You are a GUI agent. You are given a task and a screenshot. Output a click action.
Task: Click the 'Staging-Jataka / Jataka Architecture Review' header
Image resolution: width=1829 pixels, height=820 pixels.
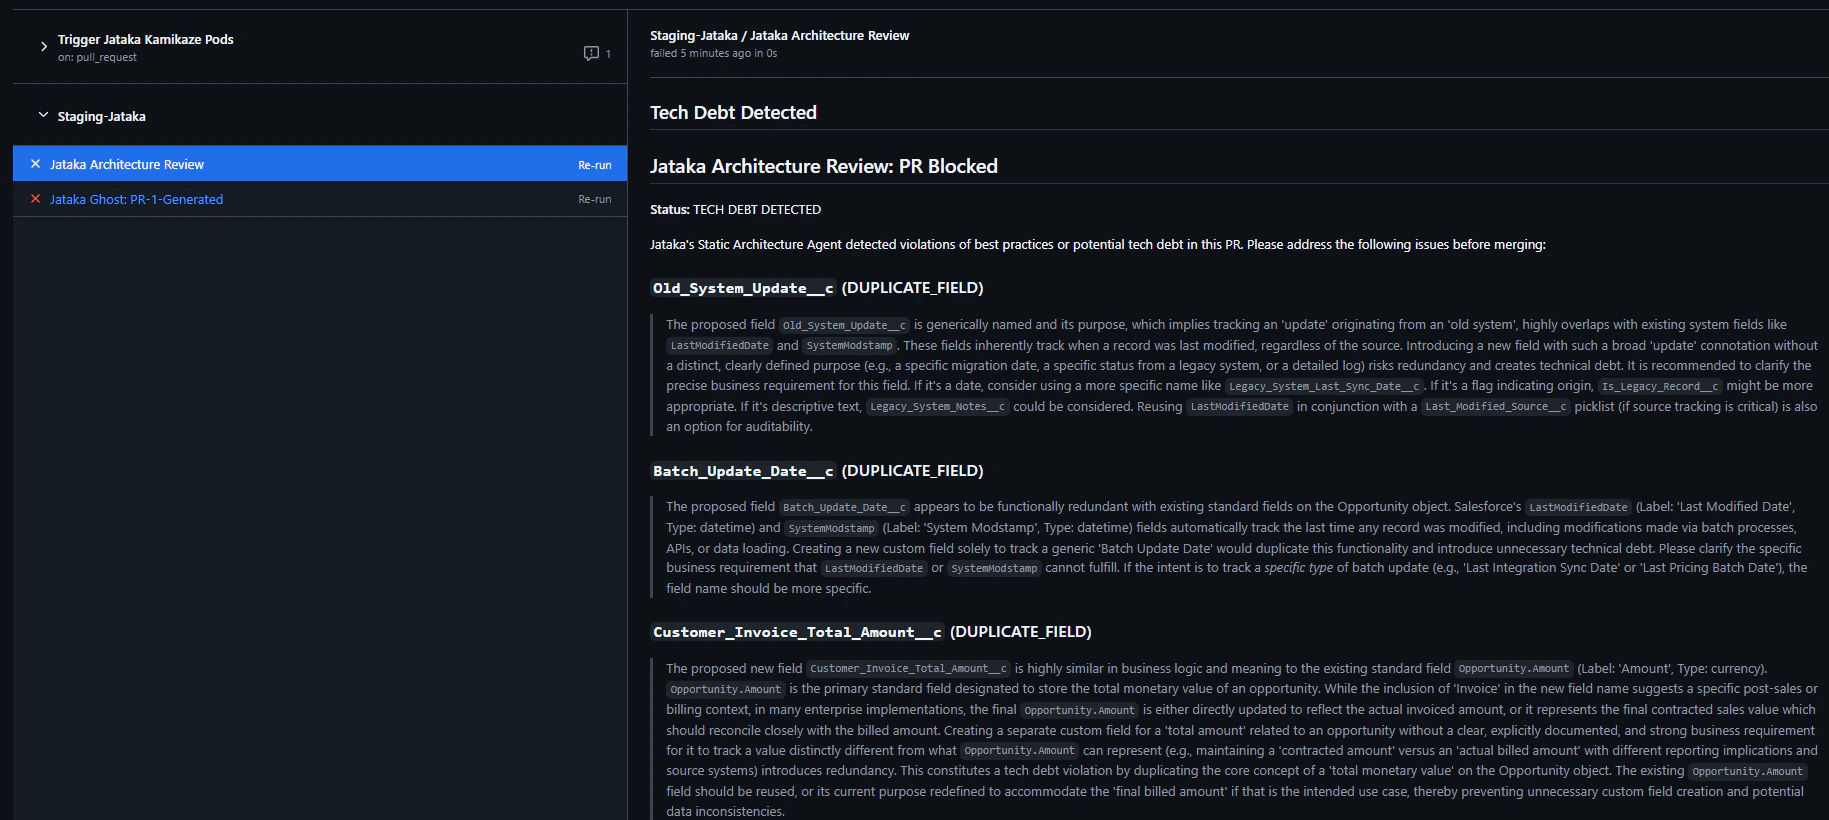click(x=780, y=35)
